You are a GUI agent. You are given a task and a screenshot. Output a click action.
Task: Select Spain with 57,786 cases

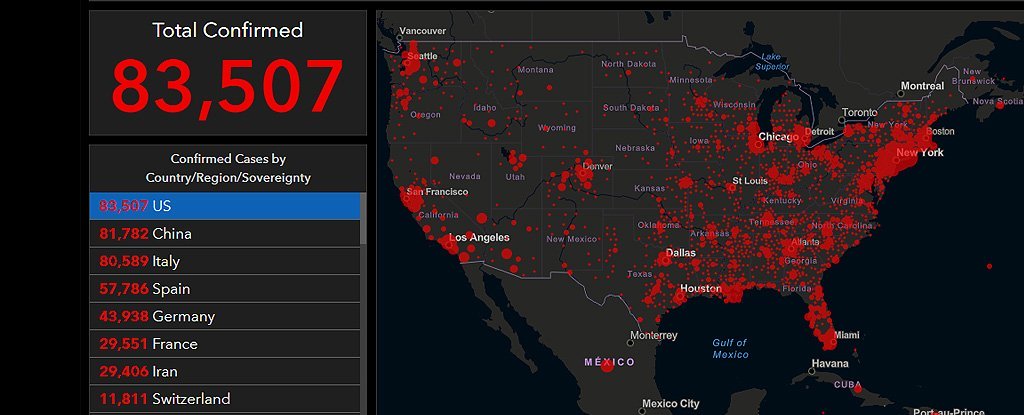225,289
